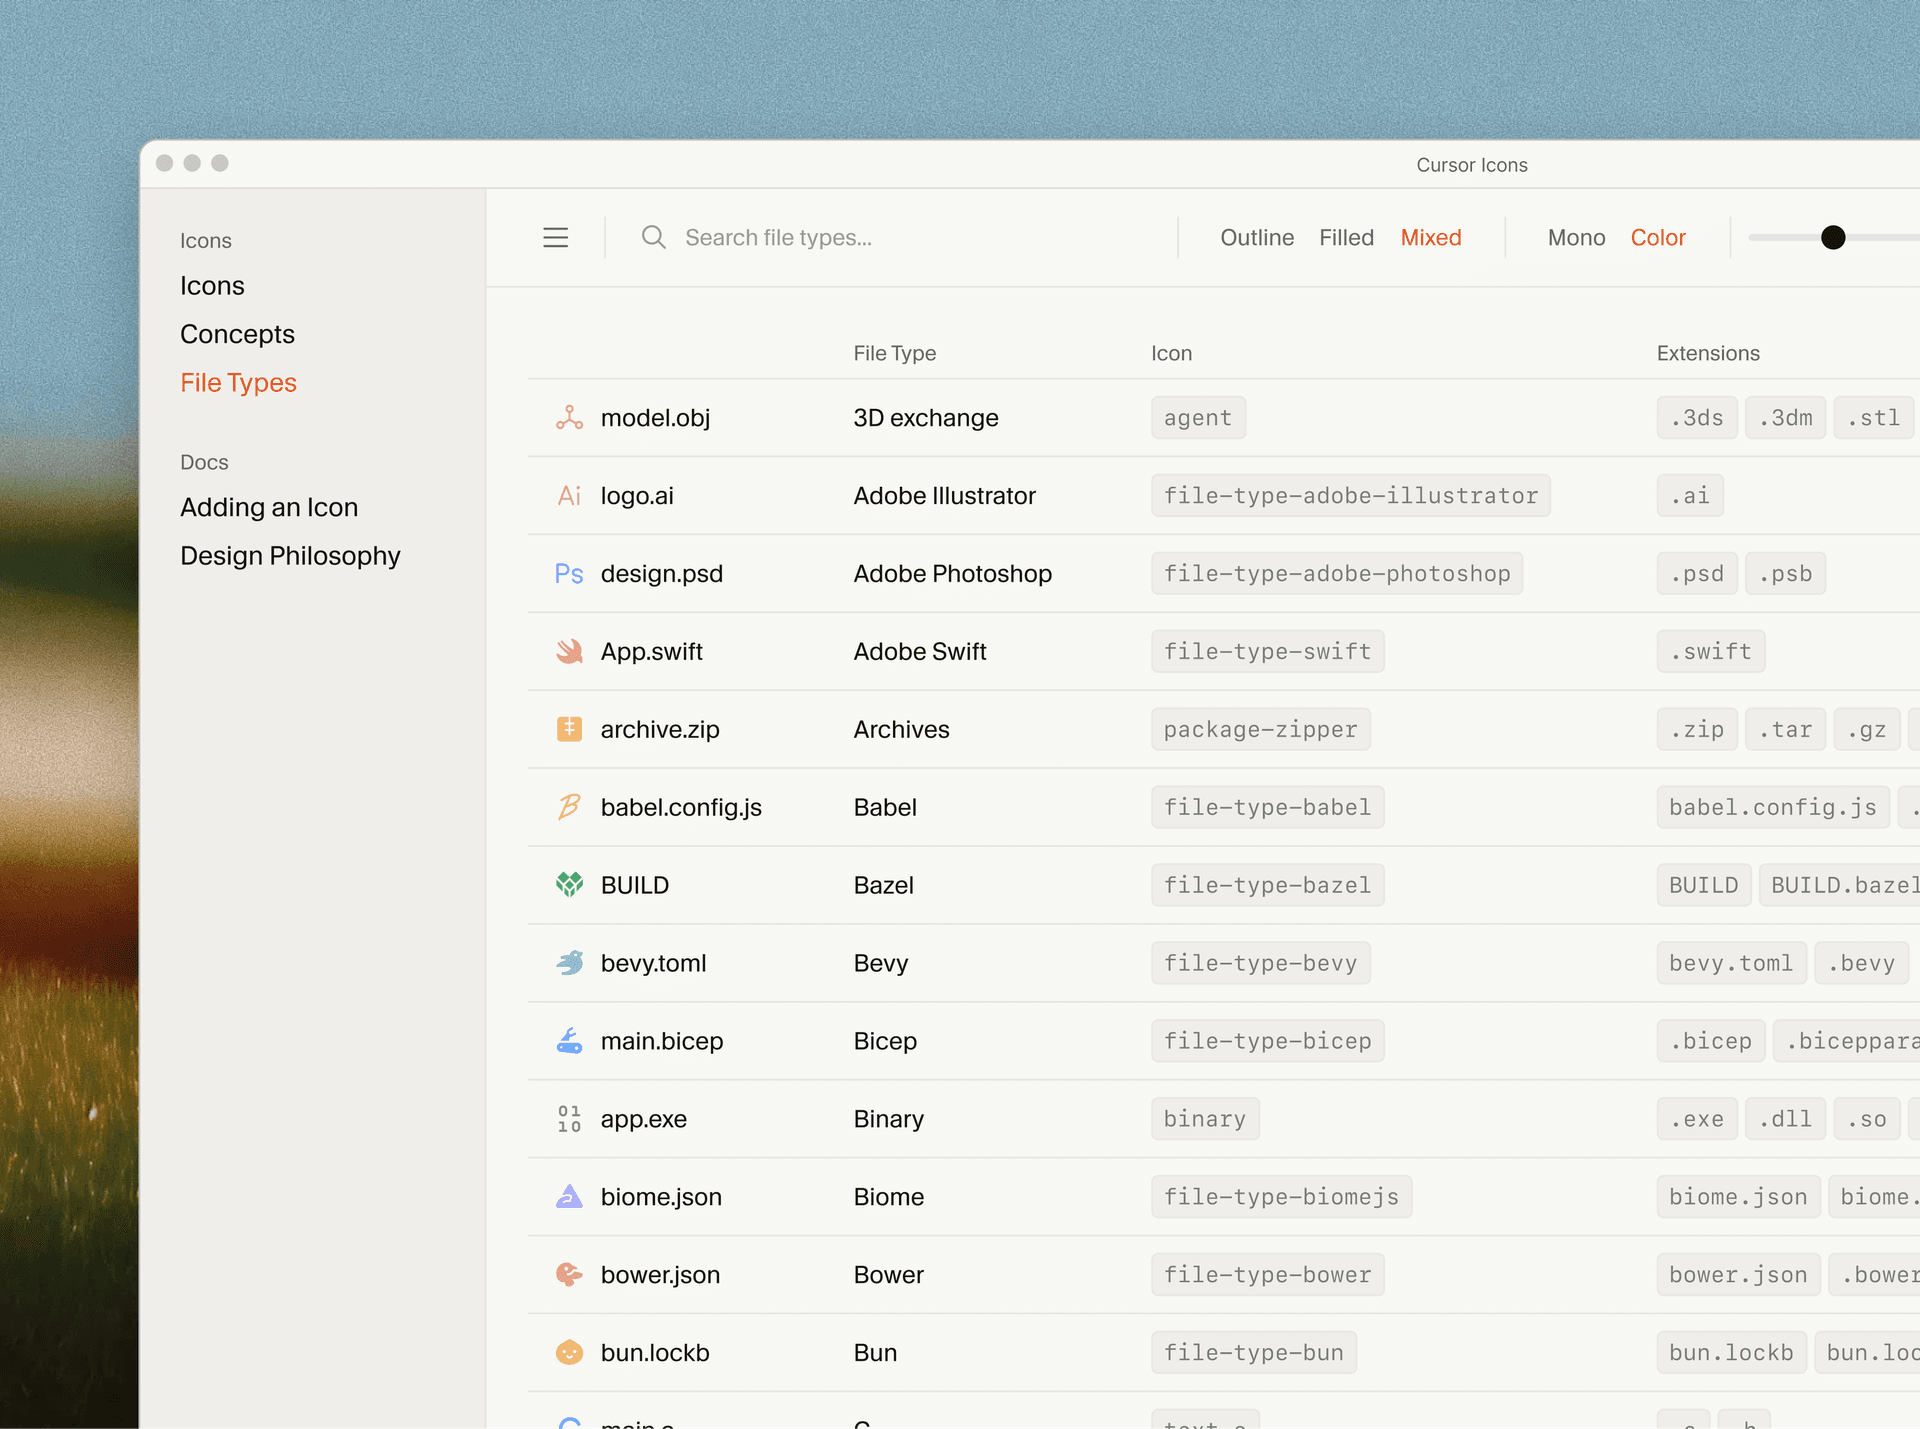Click the Bun file icon
The height and width of the screenshot is (1429, 1920).
[x=569, y=1353]
